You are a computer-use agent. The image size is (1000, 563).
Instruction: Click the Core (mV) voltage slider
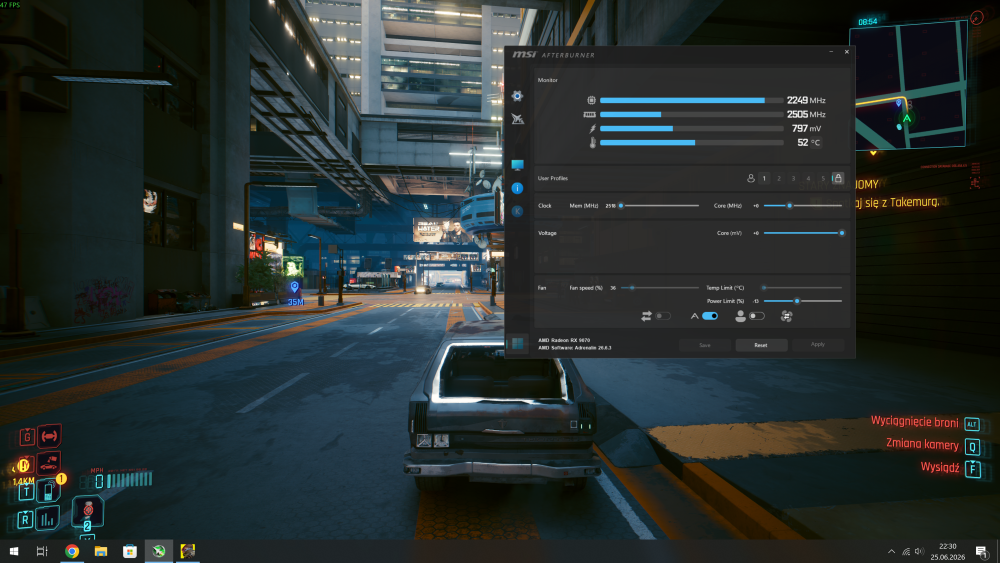tap(803, 233)
